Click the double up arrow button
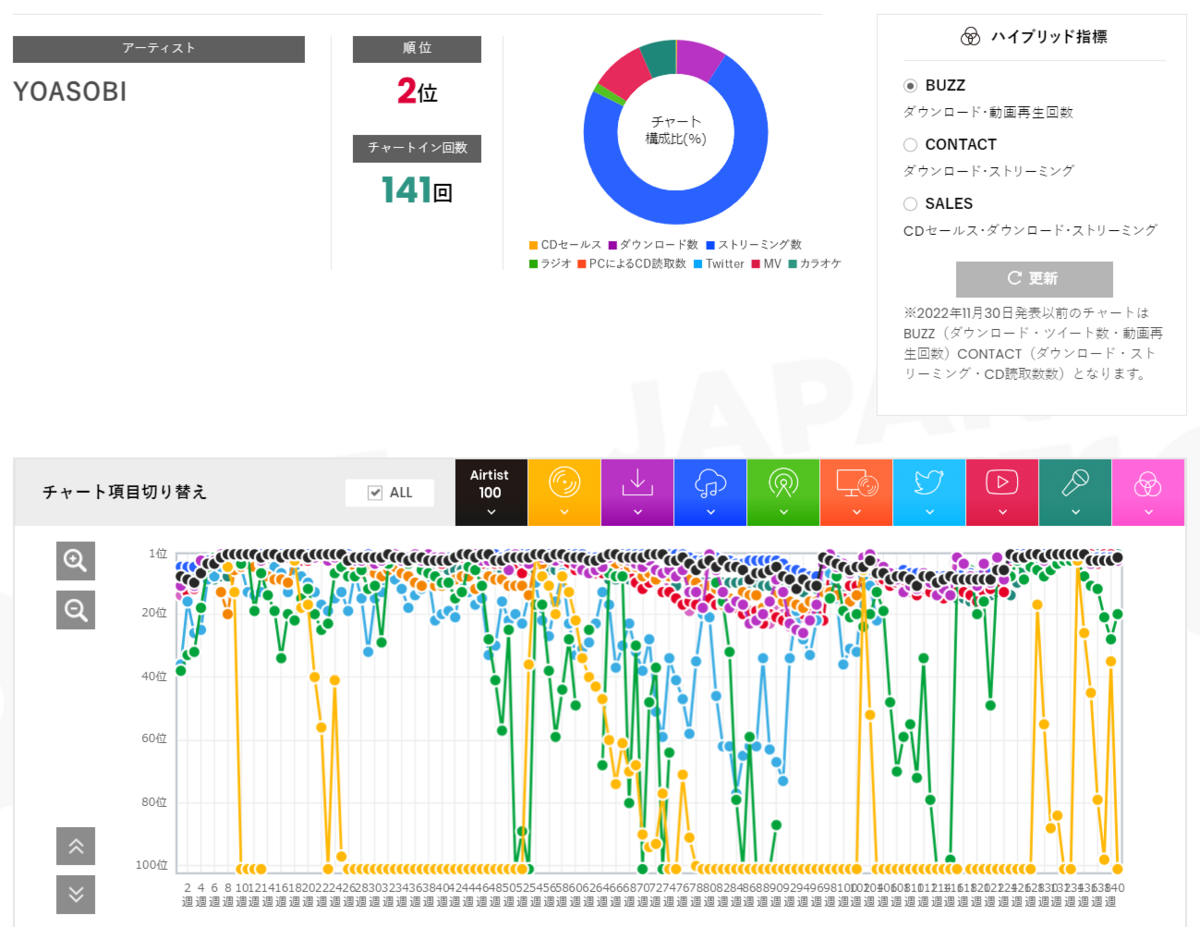This screenshot has height=927, width=1200. click(x=75, y=846)
